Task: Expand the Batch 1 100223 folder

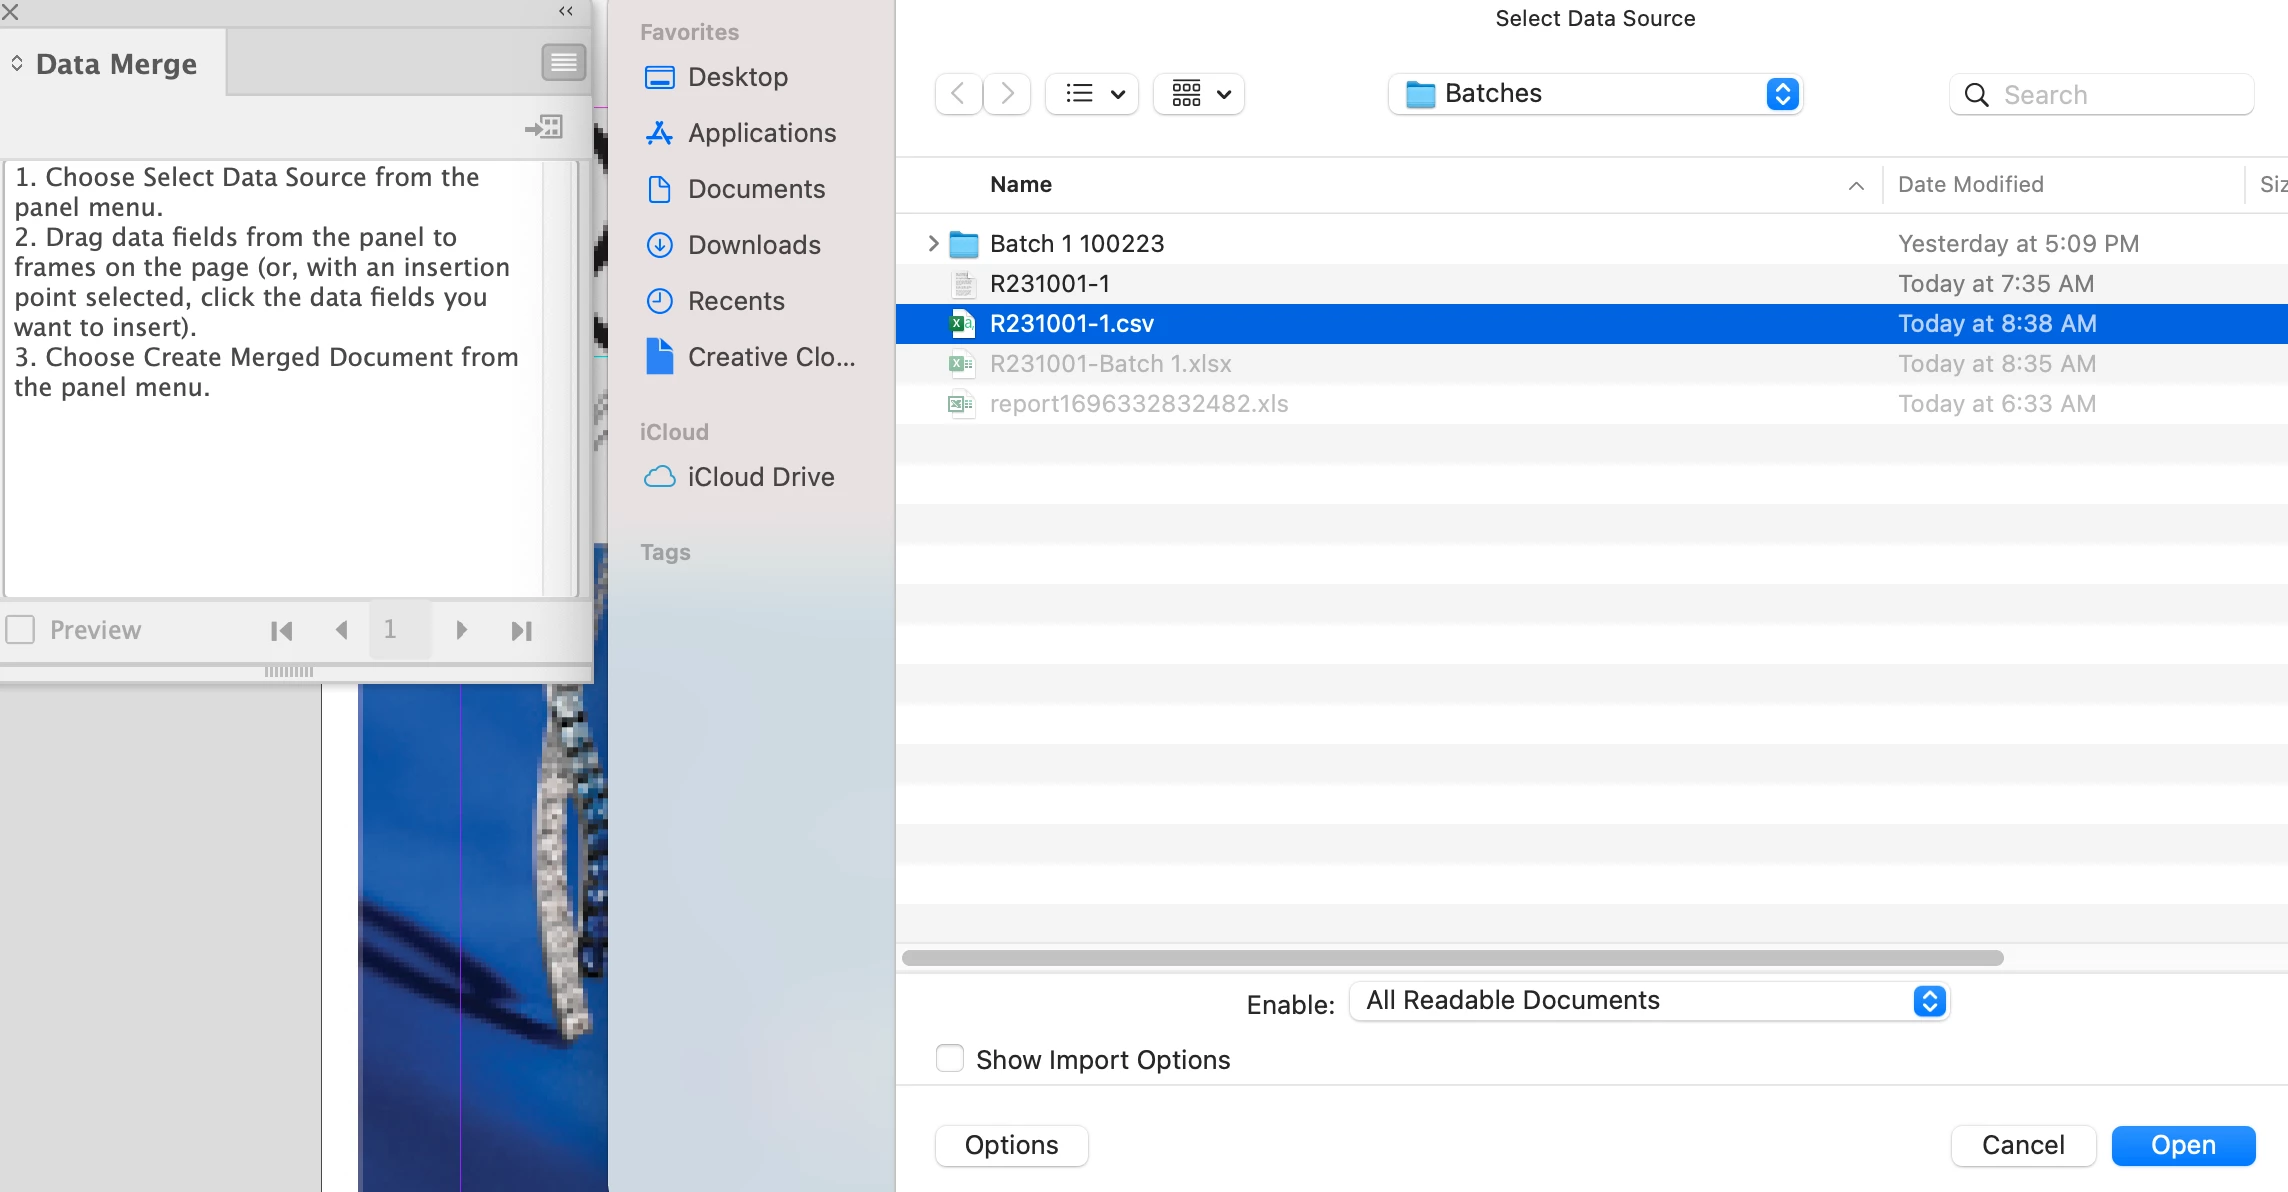Action: [x=932, y=243]
